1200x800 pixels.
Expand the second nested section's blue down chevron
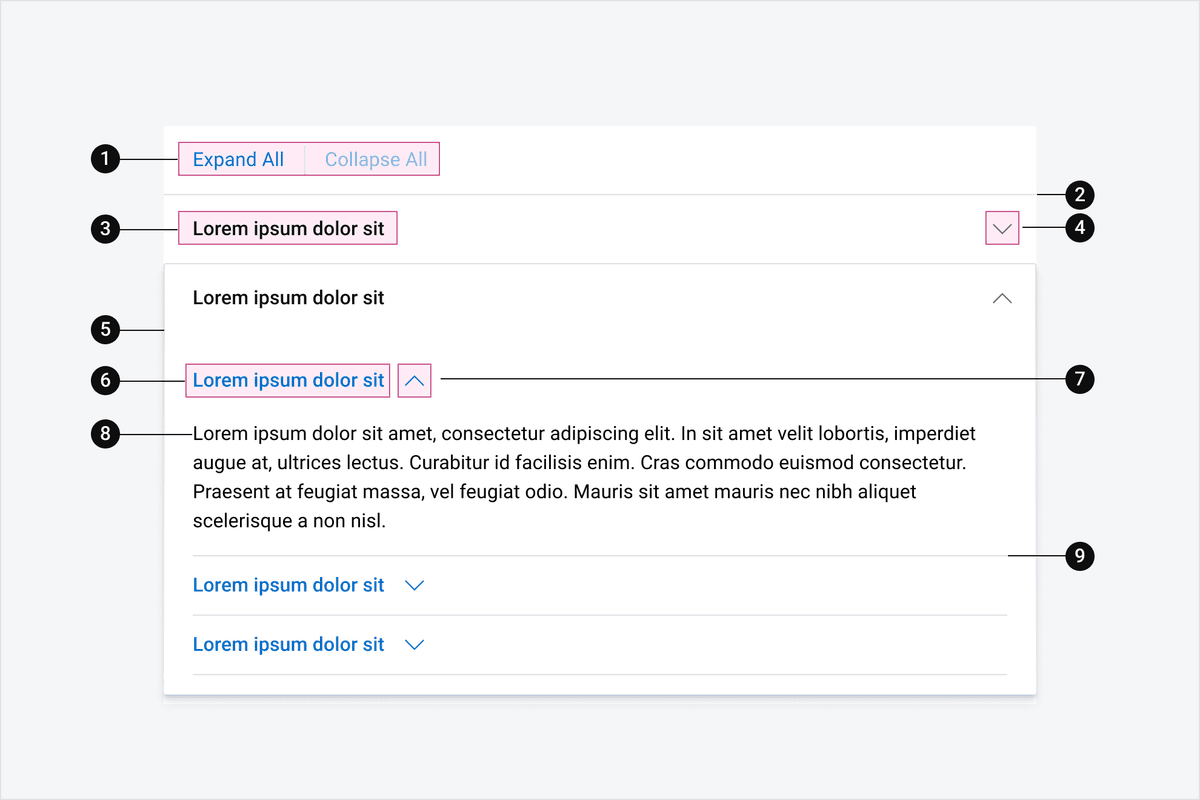(415, 585)
